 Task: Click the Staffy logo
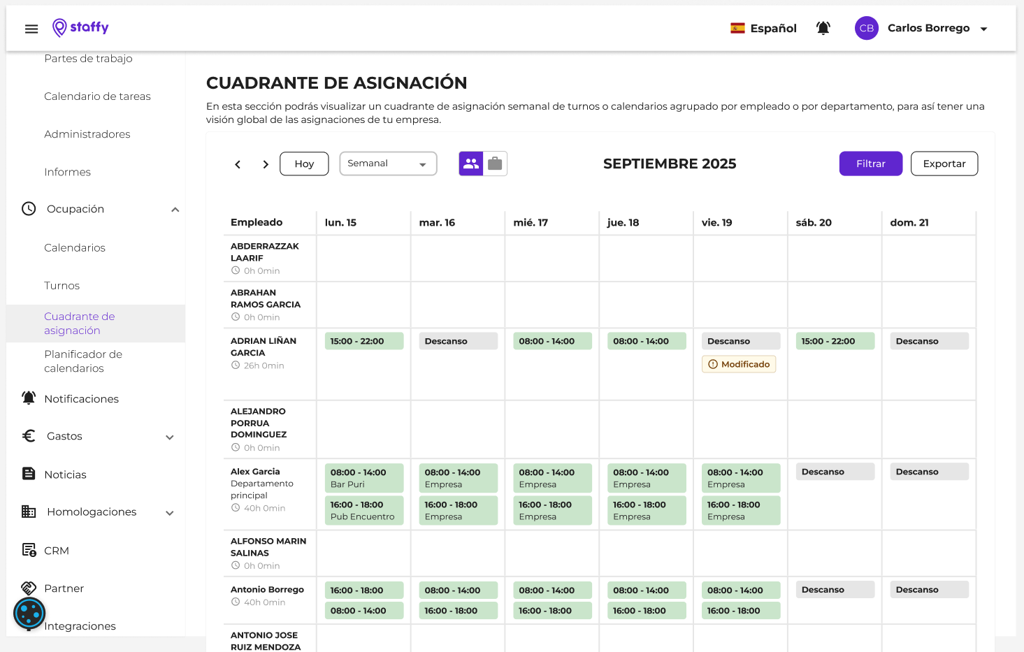[81, 28]
